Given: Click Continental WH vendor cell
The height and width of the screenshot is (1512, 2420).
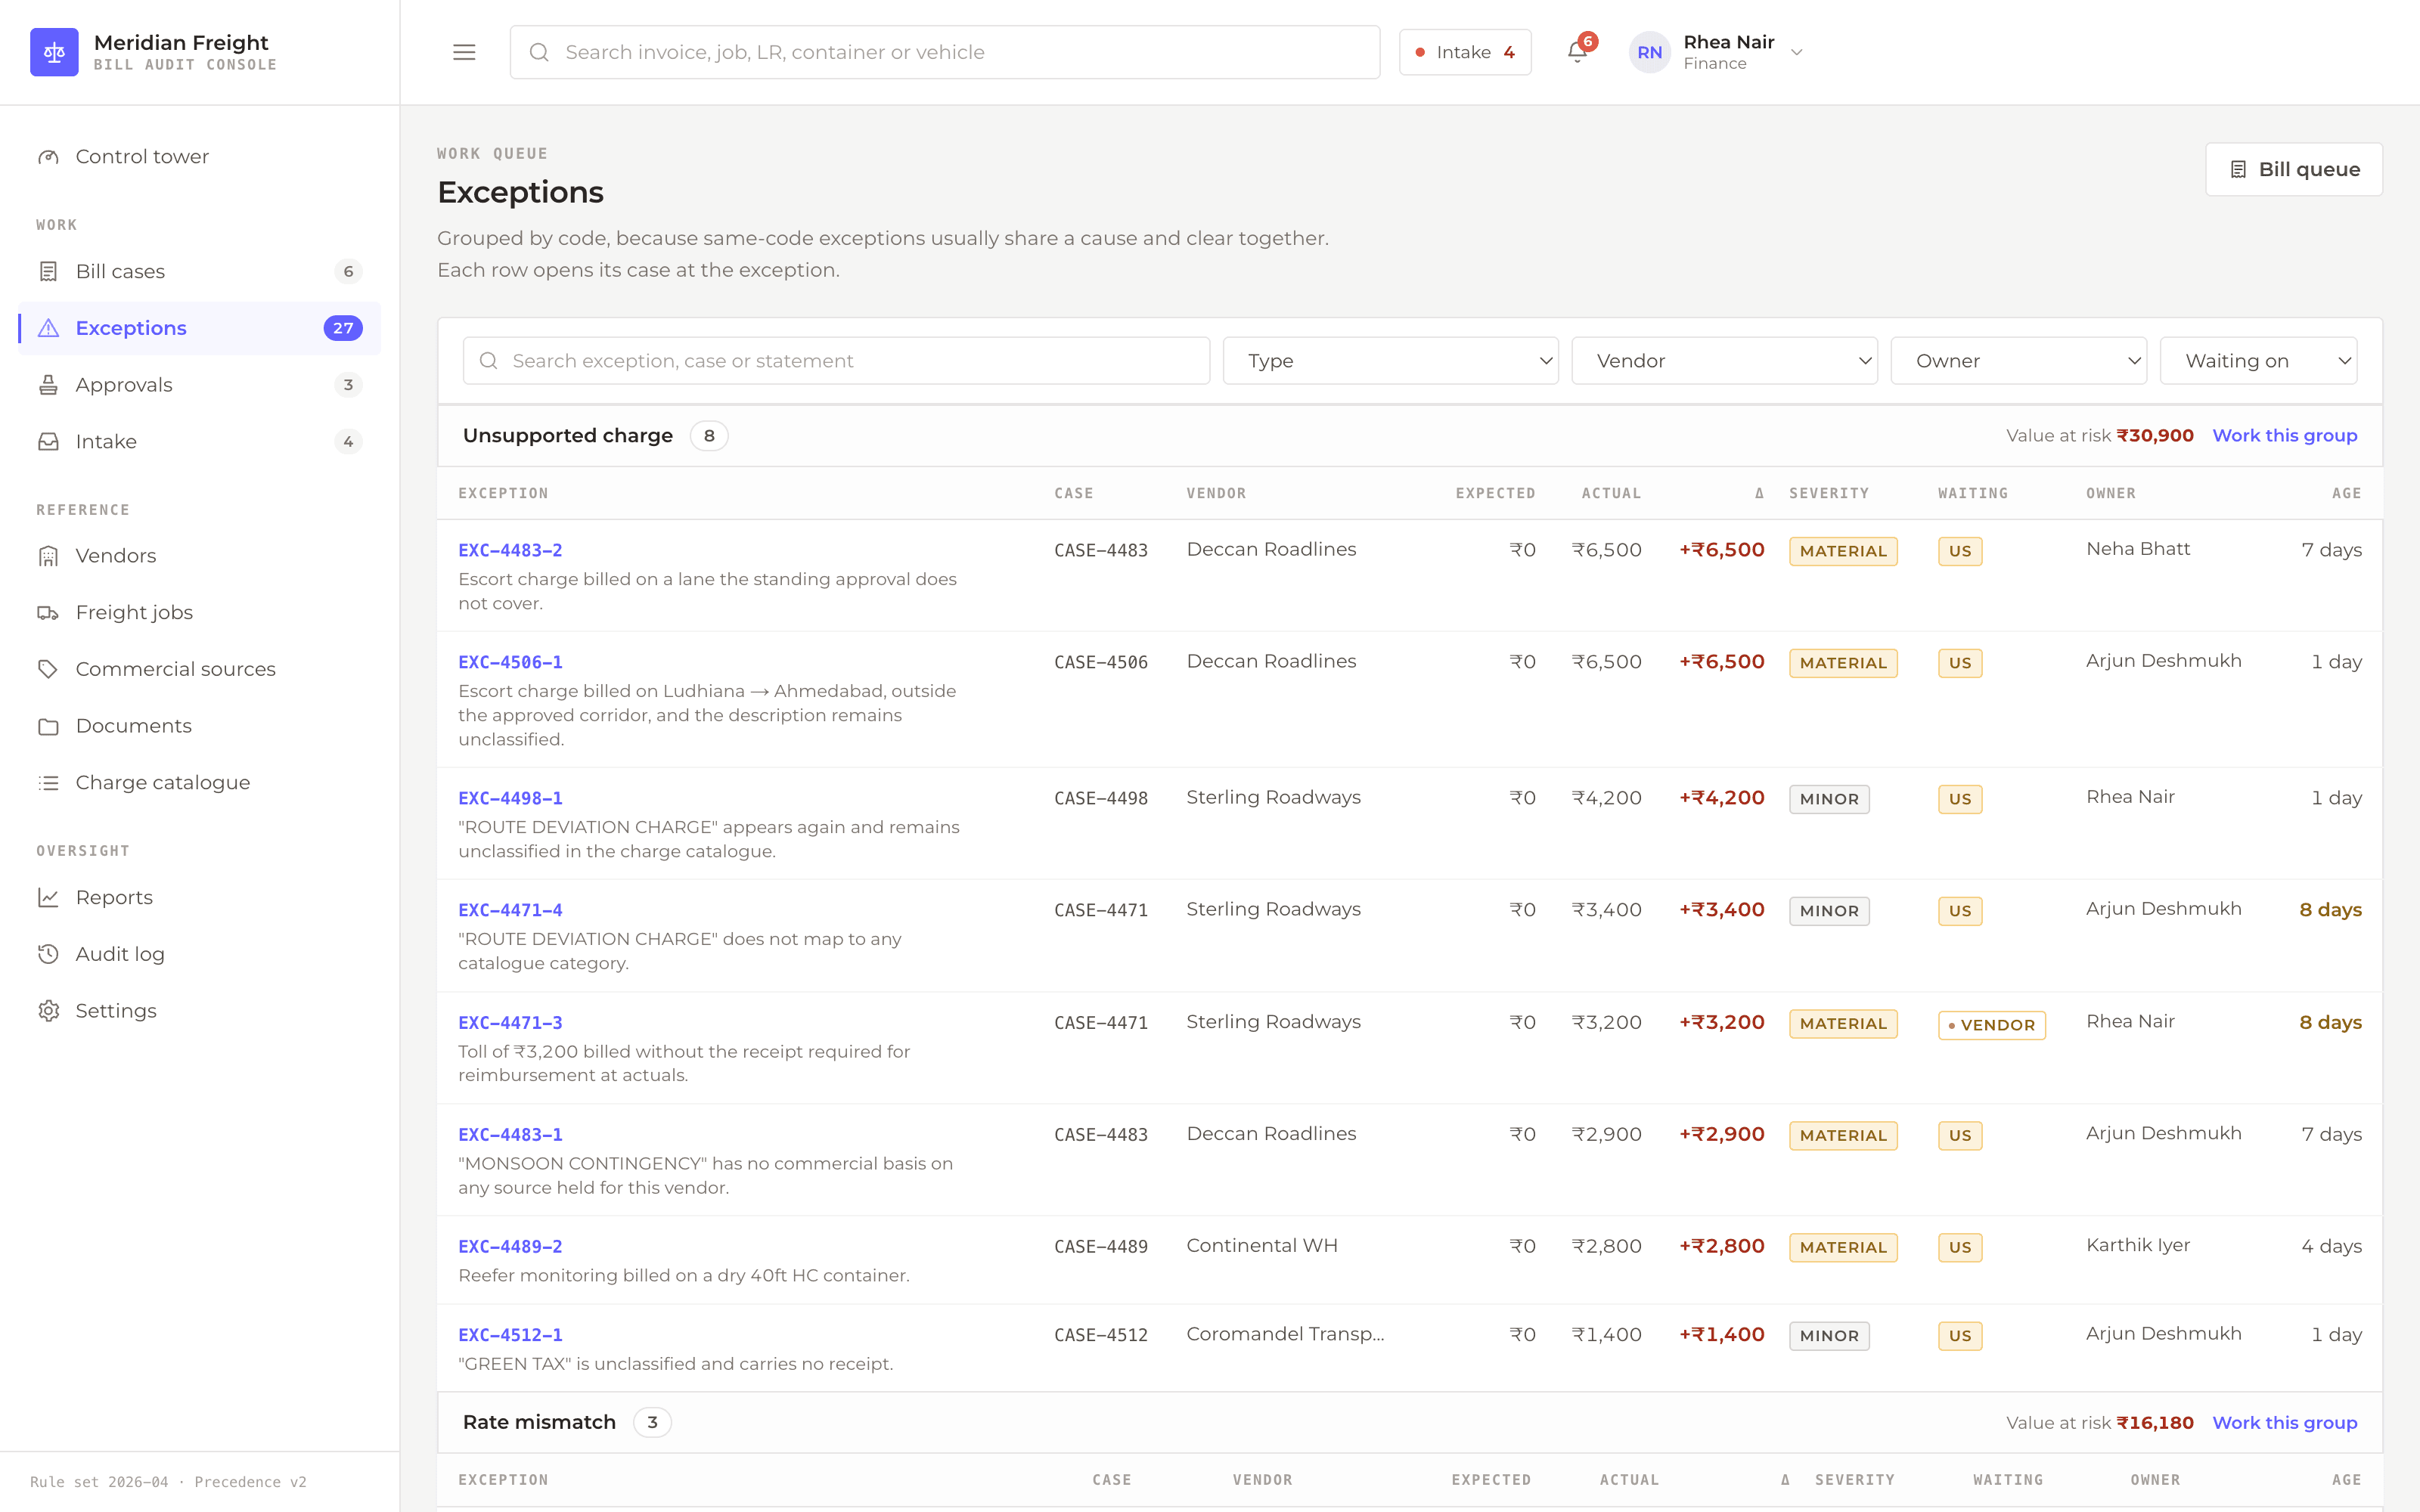Looking at the screenshot, I should (x=1262, y=1246).
